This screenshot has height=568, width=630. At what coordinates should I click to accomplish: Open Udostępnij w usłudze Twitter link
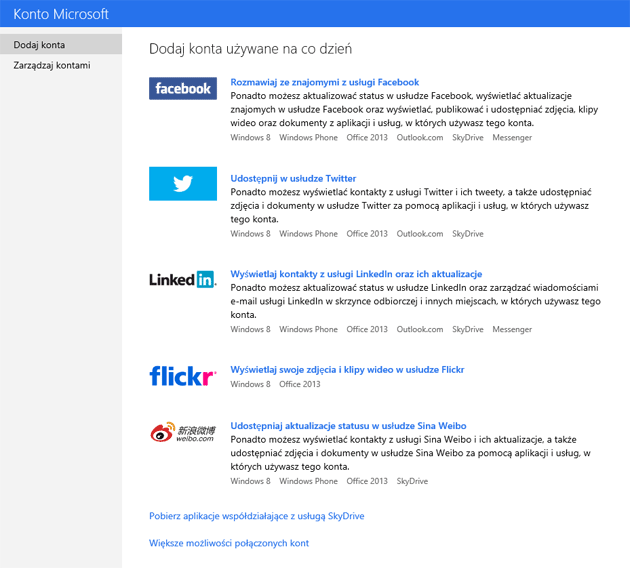point(293,178)
